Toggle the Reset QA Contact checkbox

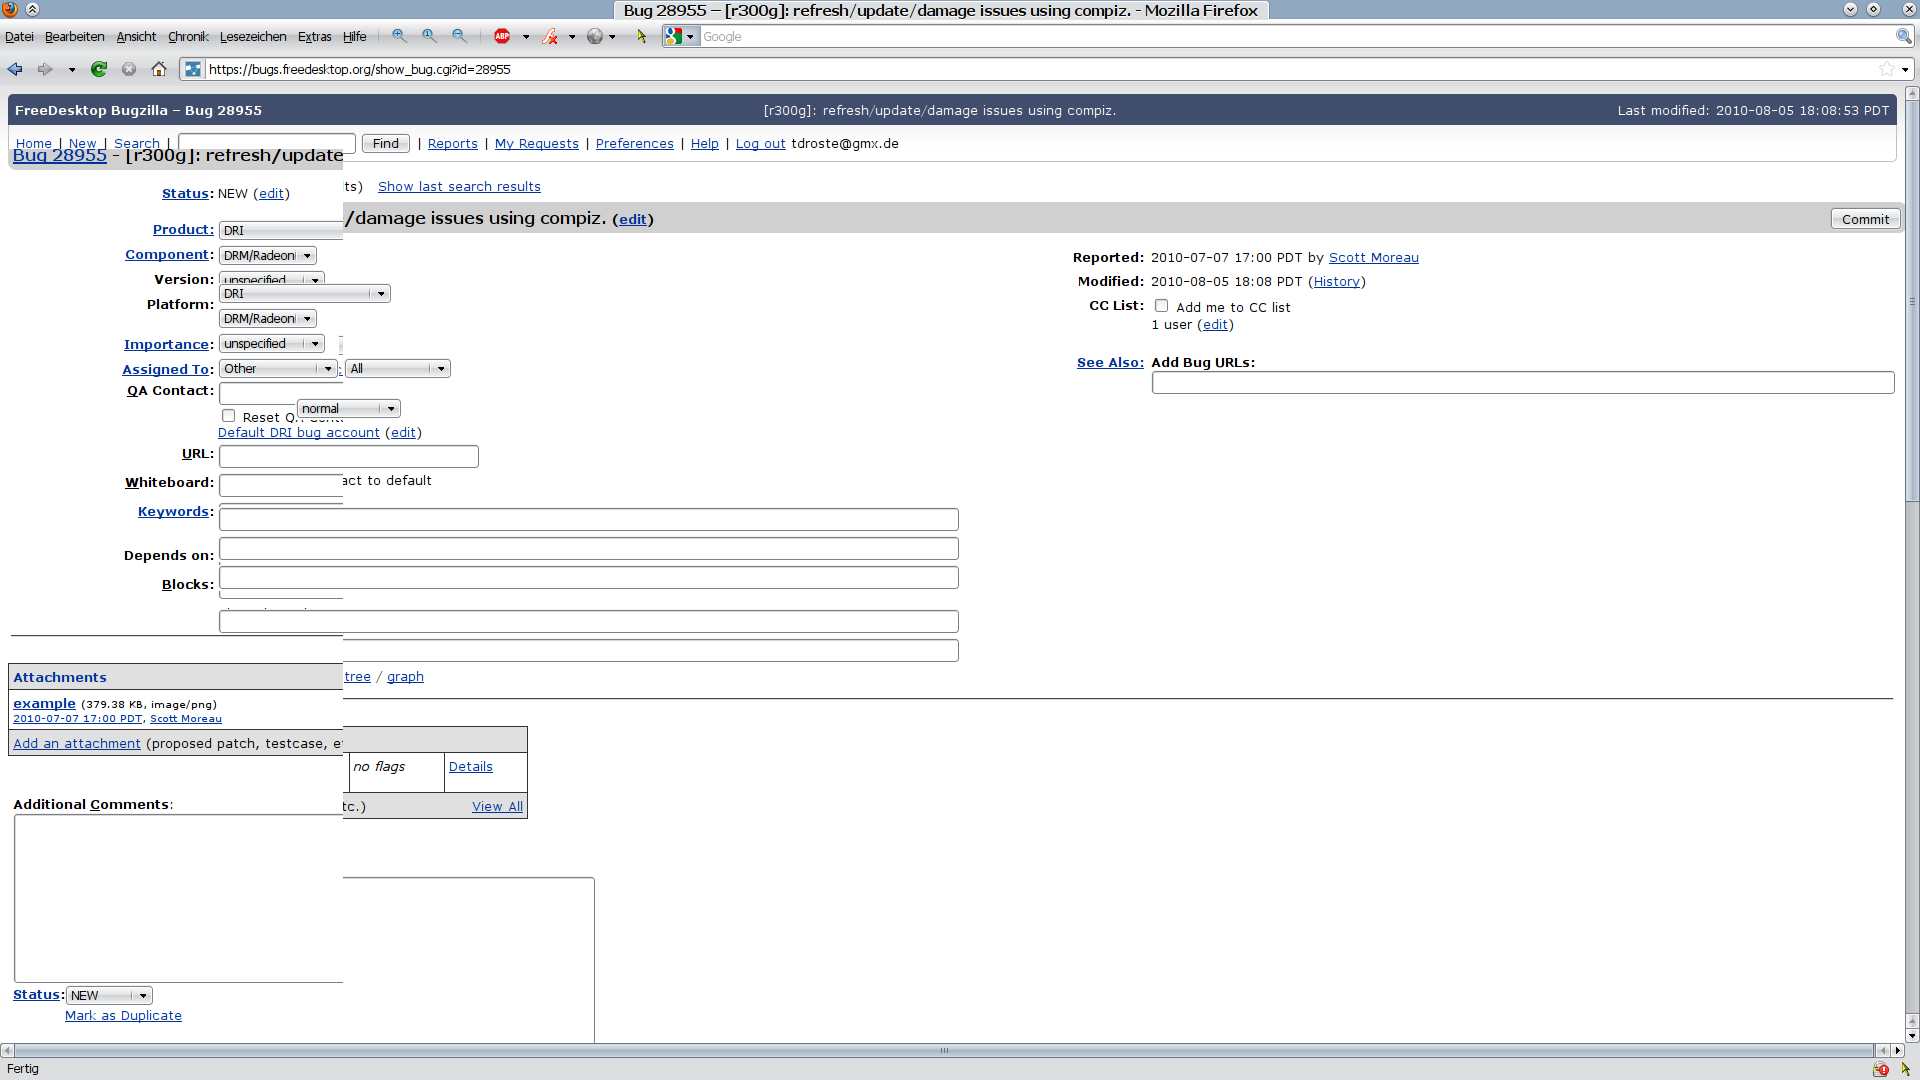[x=229, y=416]
